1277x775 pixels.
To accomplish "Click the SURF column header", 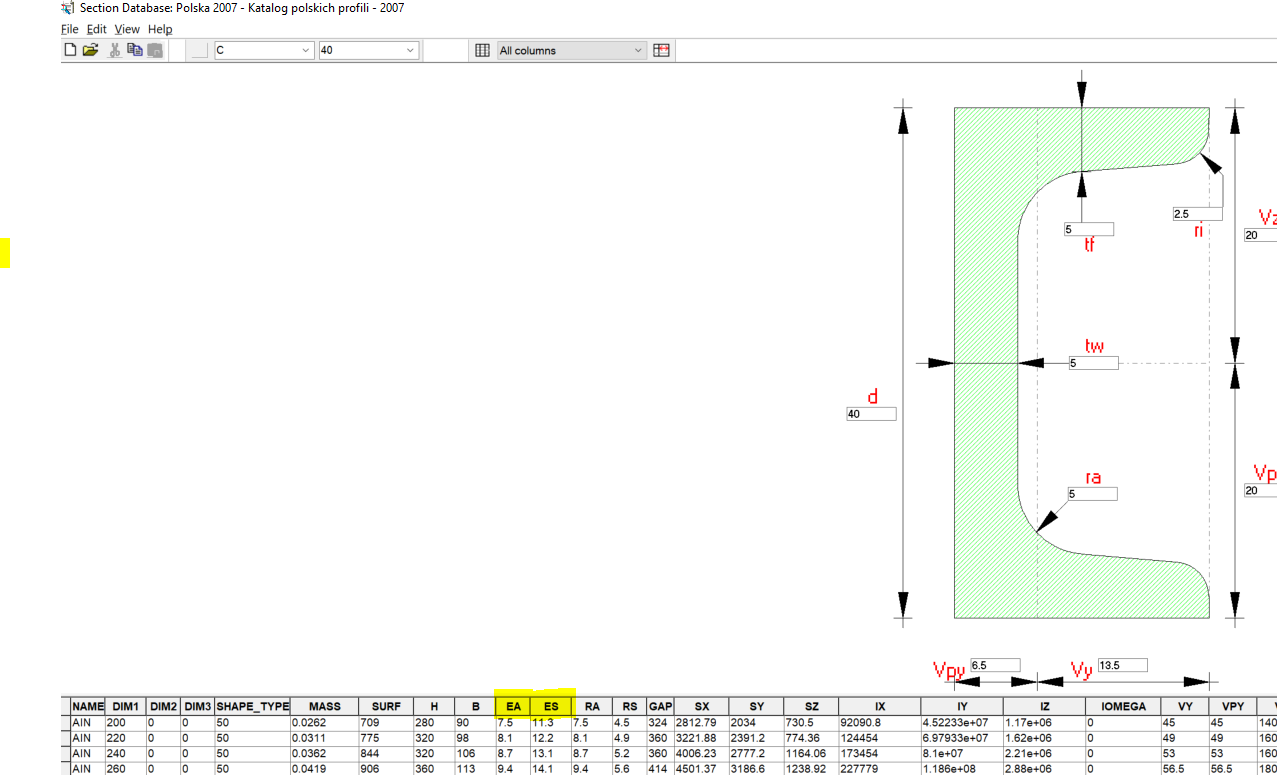I will coord(386,706).
